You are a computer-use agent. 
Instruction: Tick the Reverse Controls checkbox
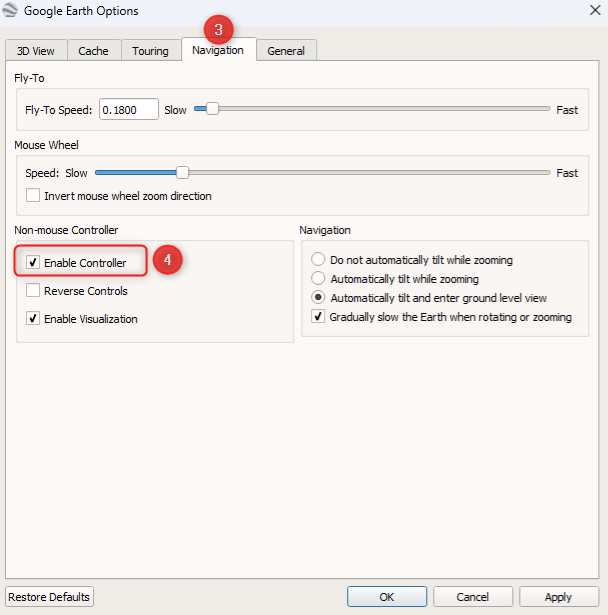point(34,291)
